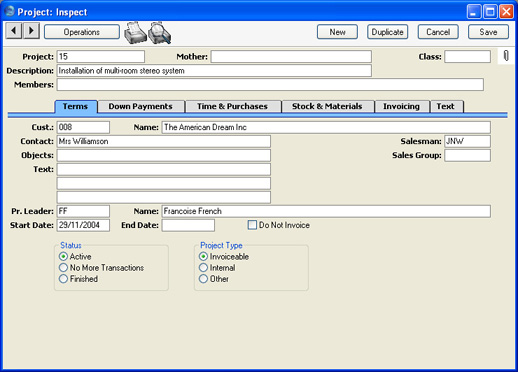Click the Pr. Leader code field
The width and height of the screenshot is (518, 372).
[x=83, y=211]
